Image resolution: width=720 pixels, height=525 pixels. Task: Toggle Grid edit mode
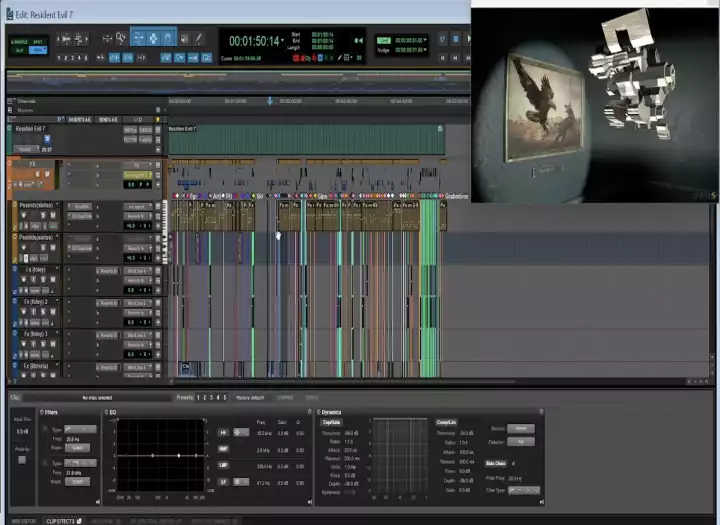tap(38, 50)
